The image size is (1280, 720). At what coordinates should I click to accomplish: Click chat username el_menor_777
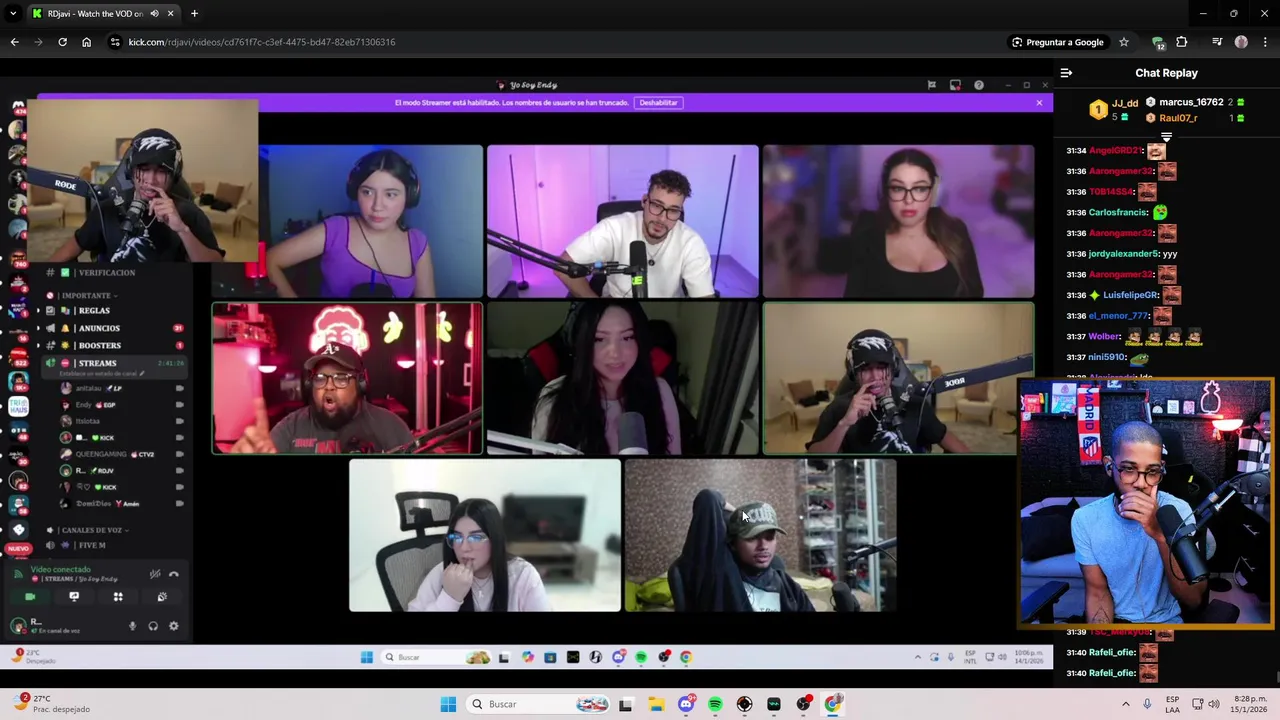[1118, 316]
